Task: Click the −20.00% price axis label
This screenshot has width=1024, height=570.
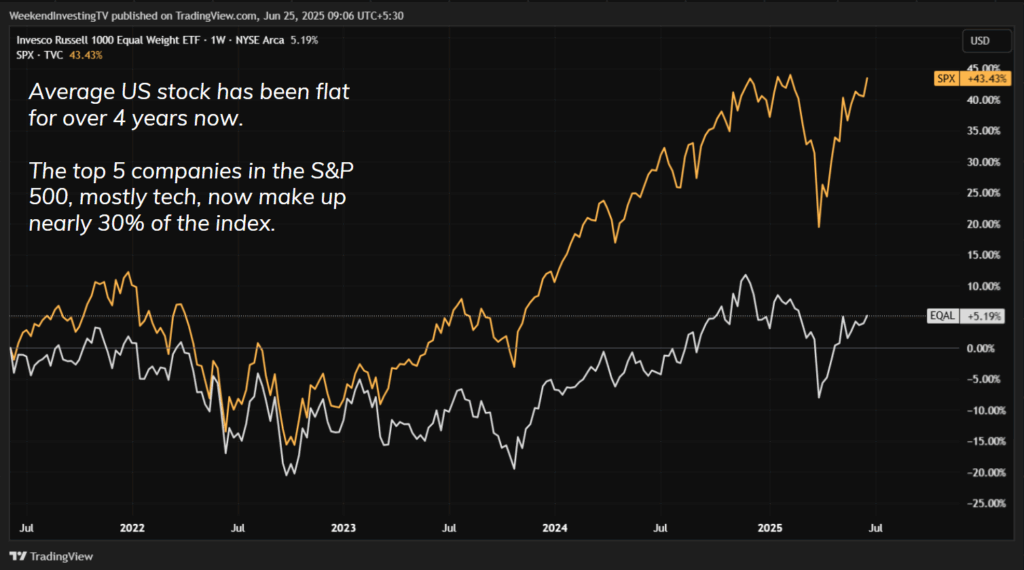Action: [x=986, y=472]
